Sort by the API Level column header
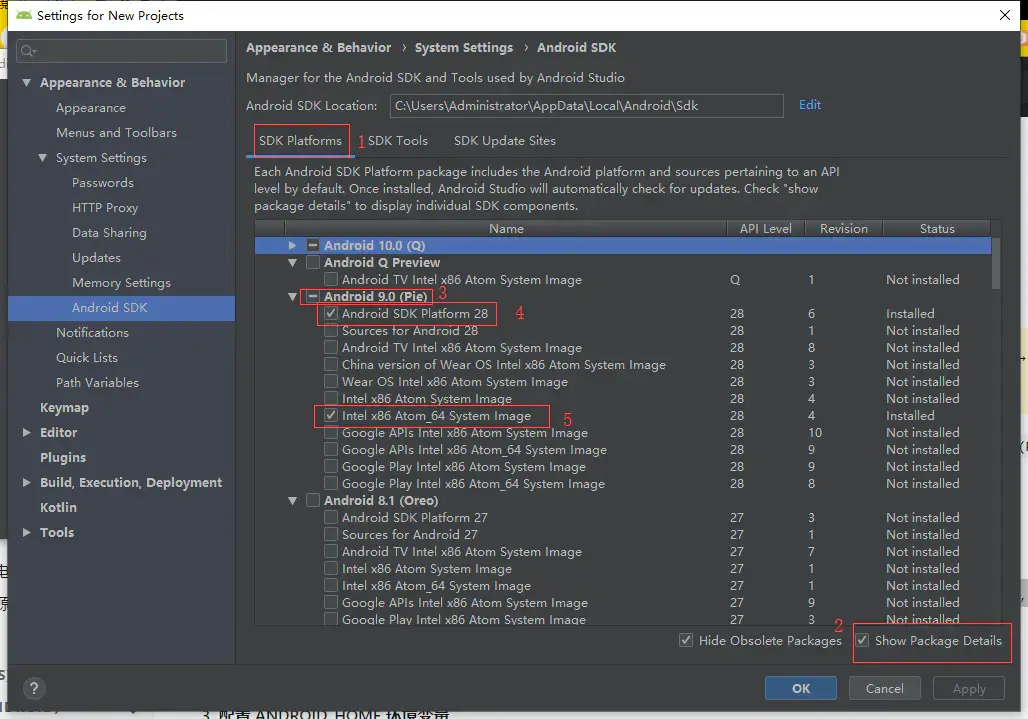 click(x=765, y=229)
